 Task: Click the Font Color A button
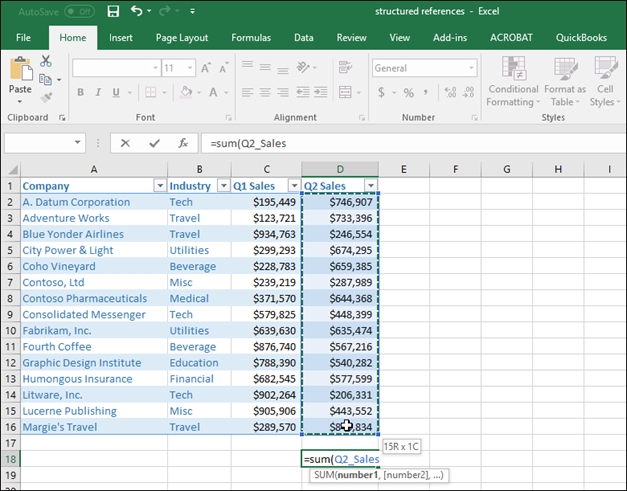[213, 92]
